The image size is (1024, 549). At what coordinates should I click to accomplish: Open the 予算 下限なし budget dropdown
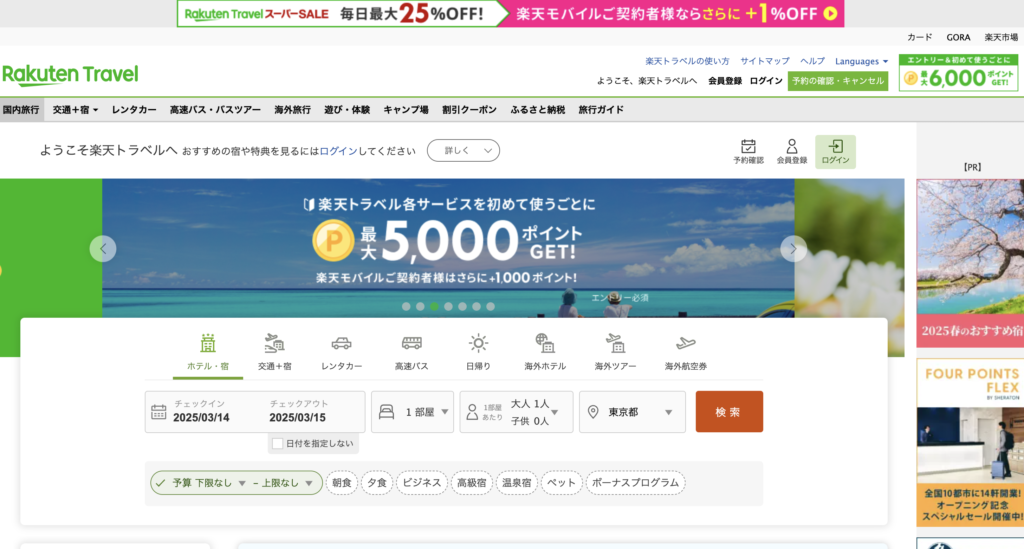tap(209, 483)
